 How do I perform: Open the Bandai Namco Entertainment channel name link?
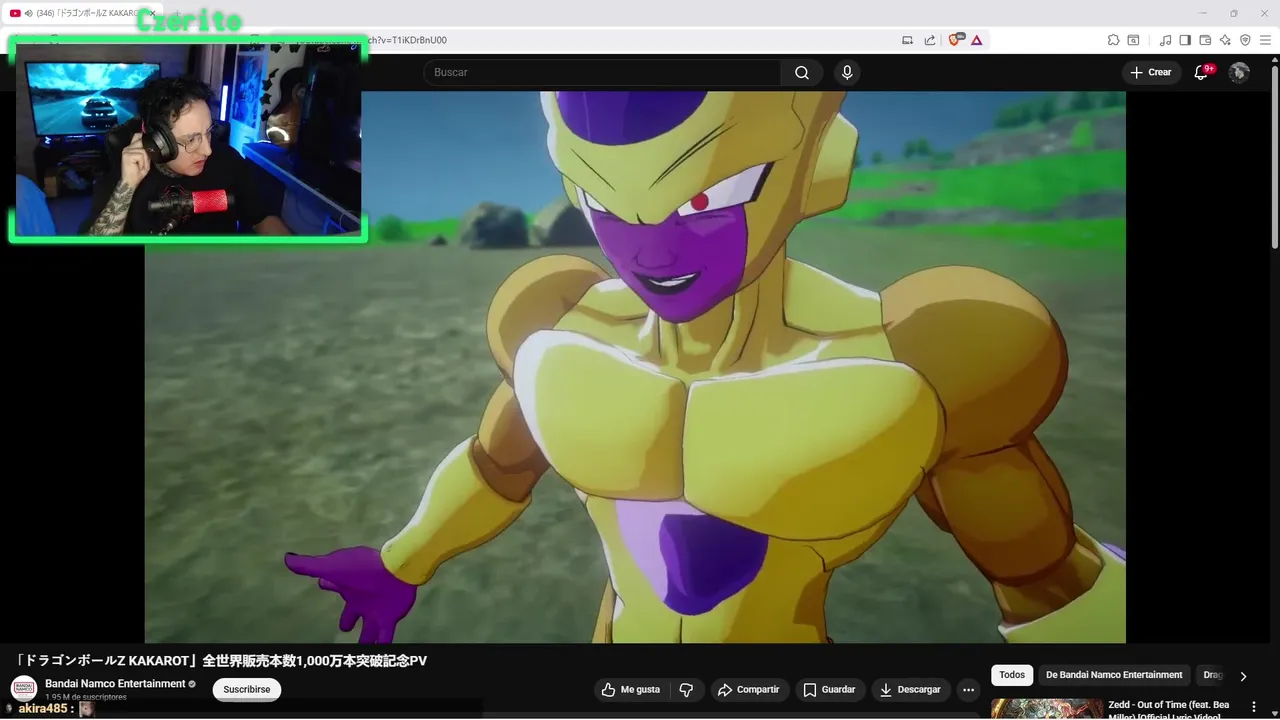[x=115, y=684]
